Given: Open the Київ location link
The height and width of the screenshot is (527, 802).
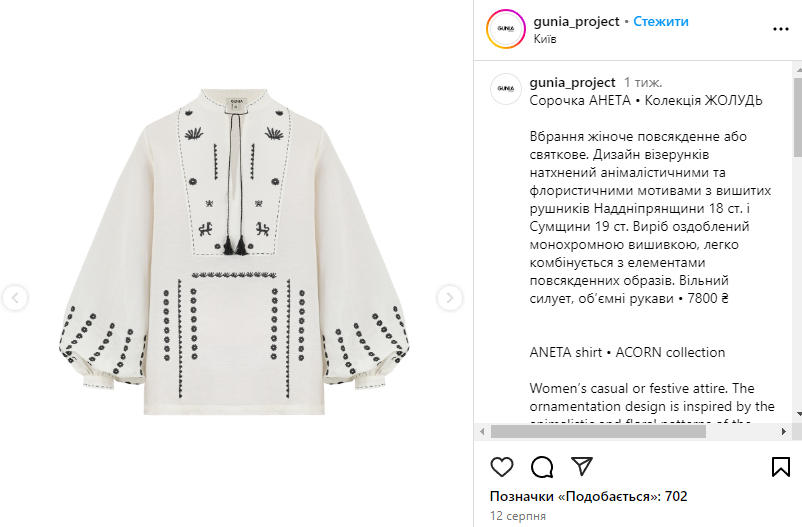Looking at the screenshot, I should [545, 39].
